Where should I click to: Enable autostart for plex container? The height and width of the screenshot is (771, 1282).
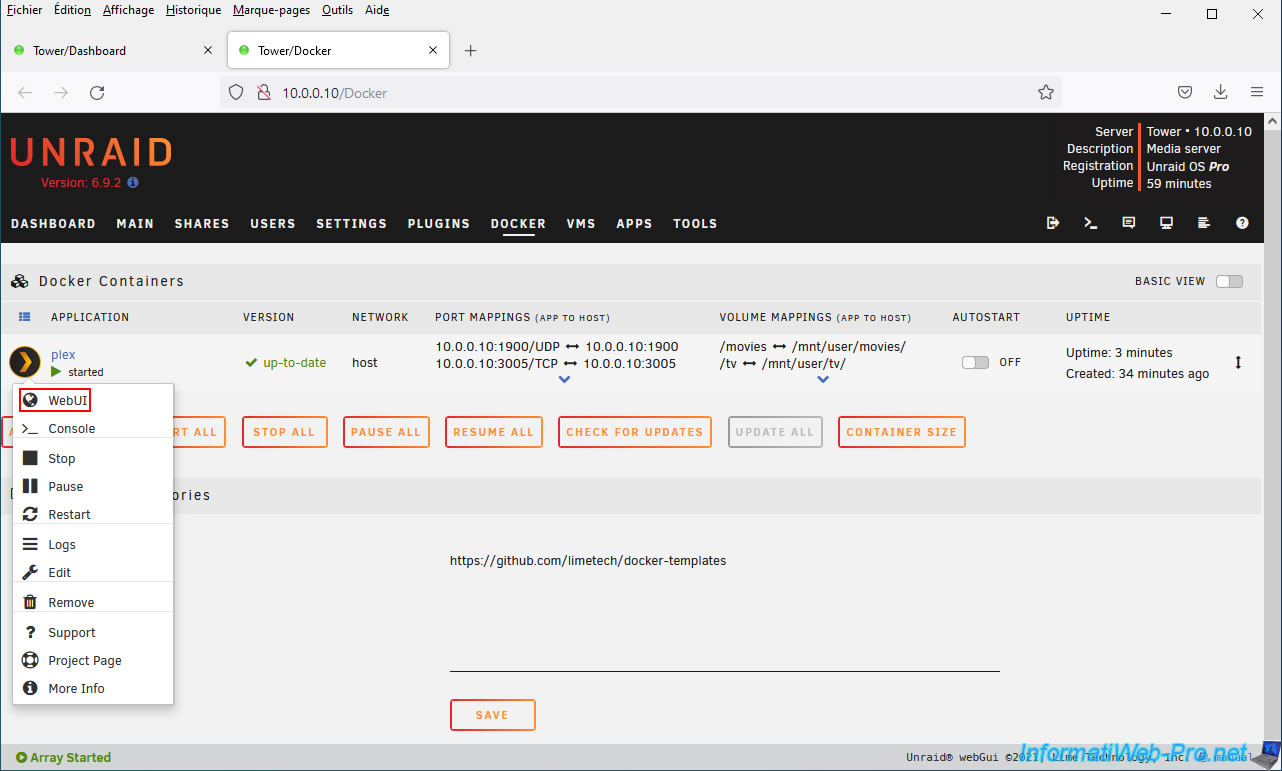[975, 362]
